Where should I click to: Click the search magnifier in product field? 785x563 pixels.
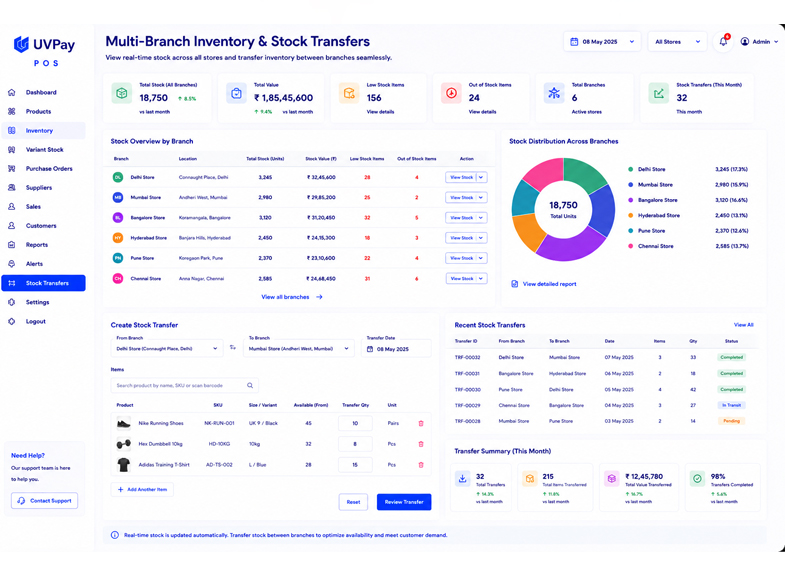250,385
